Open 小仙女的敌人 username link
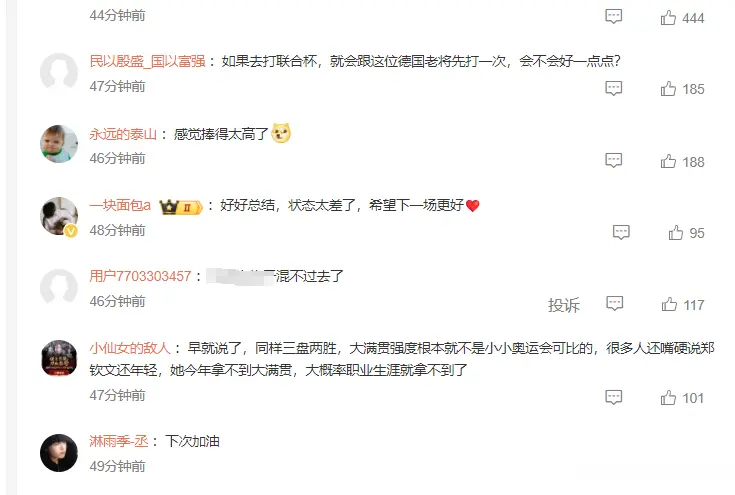 [130, 348]
